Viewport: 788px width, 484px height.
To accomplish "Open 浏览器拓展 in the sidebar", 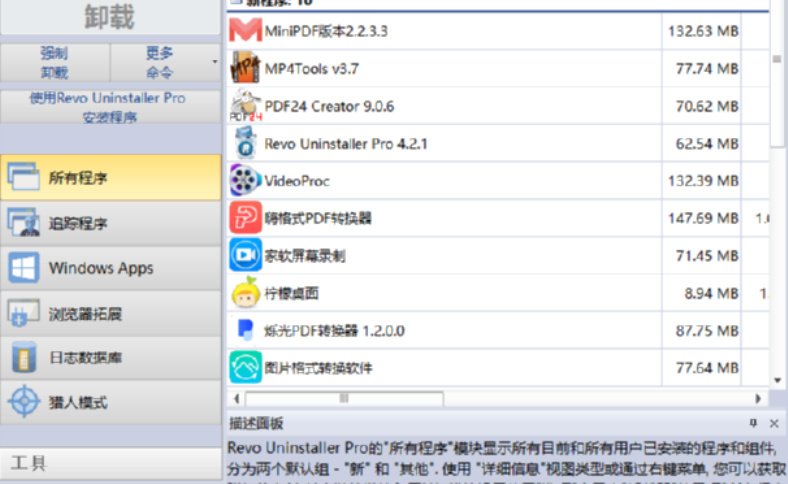I will pos(110,313).
